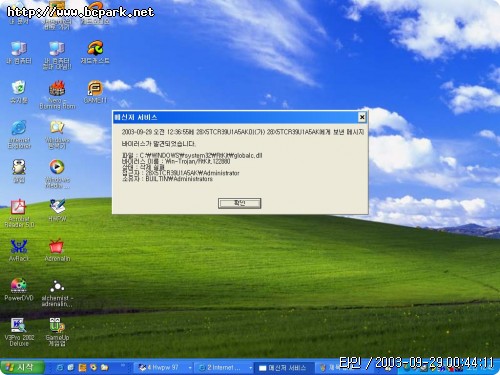Viewport: 500px width, 375px height.
Task: Select the penguin desktop icon
Action: click(19, 171)
